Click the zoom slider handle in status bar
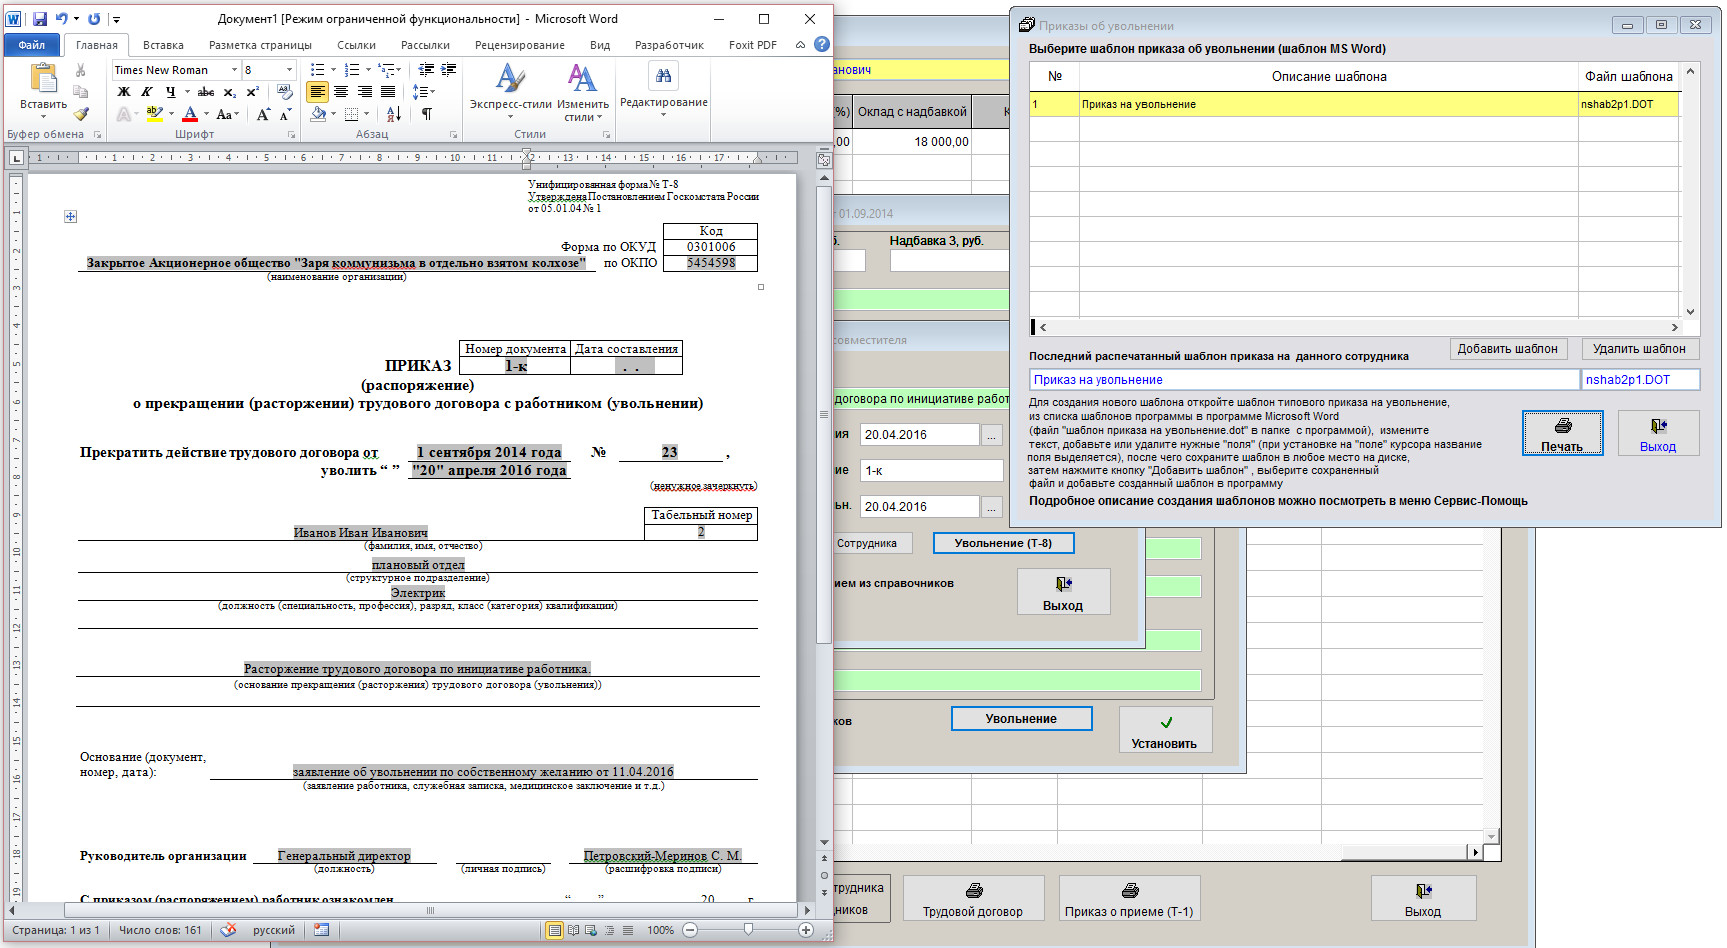 [748, 930]
